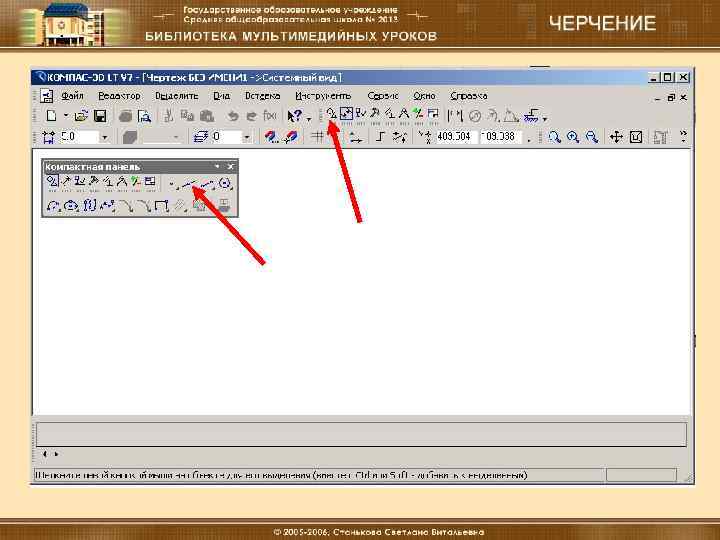Open the Окно menu
The image size is (720, 540).
click(424, 96)
